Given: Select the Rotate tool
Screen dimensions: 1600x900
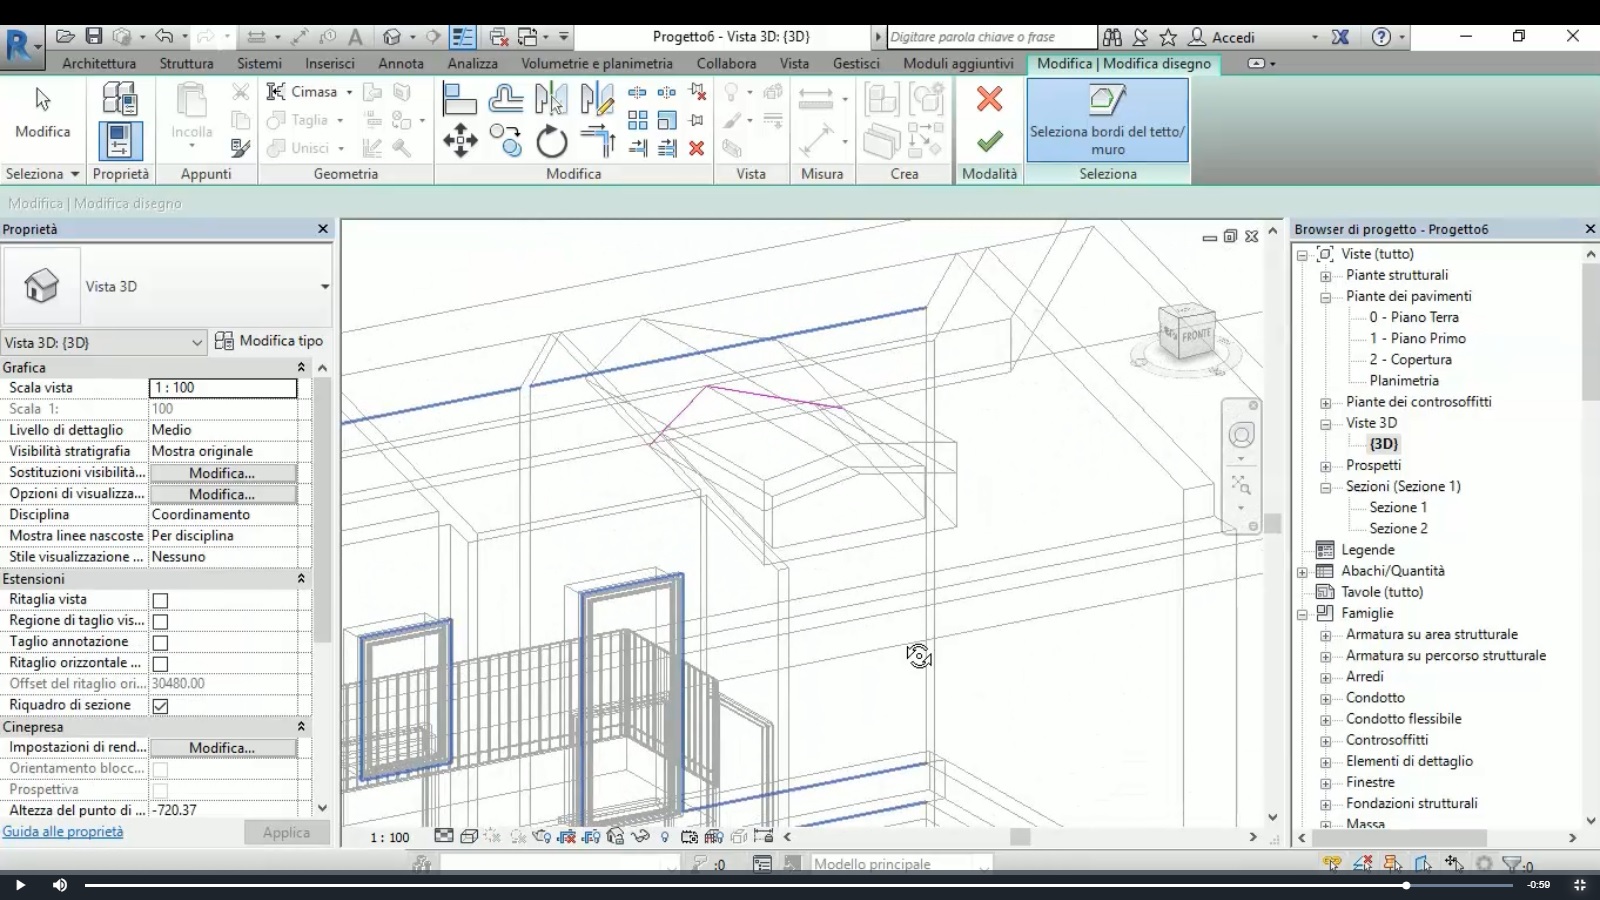Looking at the screenshot, I should pyautogui.click(x=551, y=142).
